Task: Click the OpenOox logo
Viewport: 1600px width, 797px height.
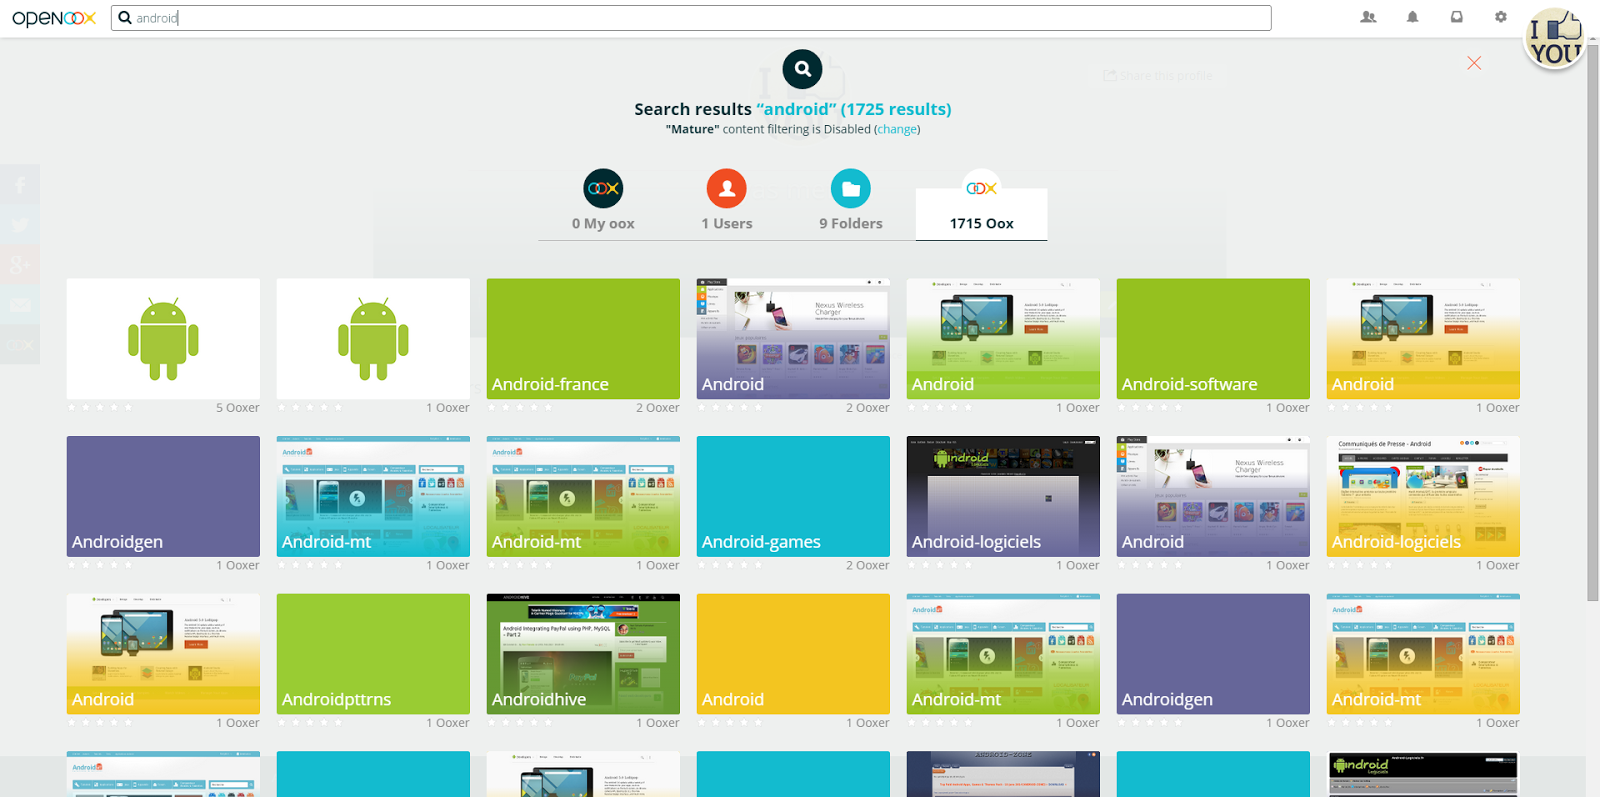Action: [x=54, y=18]
